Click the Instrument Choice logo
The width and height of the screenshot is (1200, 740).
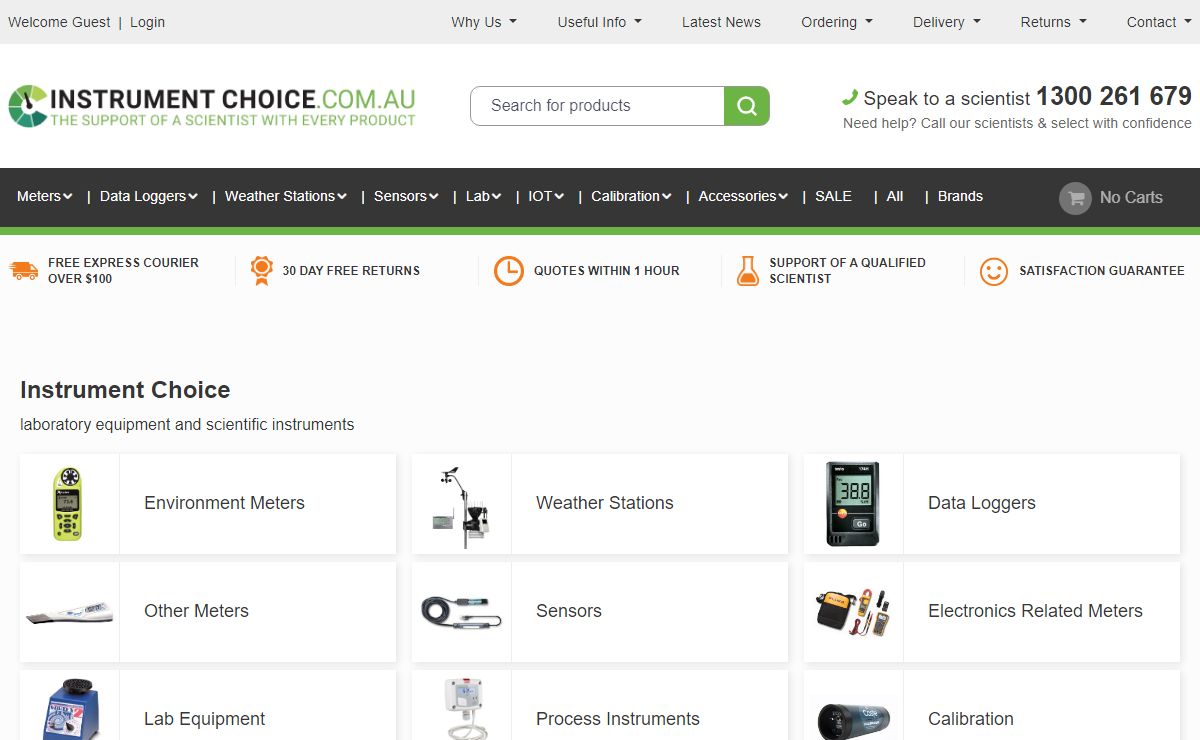(212, 106)
